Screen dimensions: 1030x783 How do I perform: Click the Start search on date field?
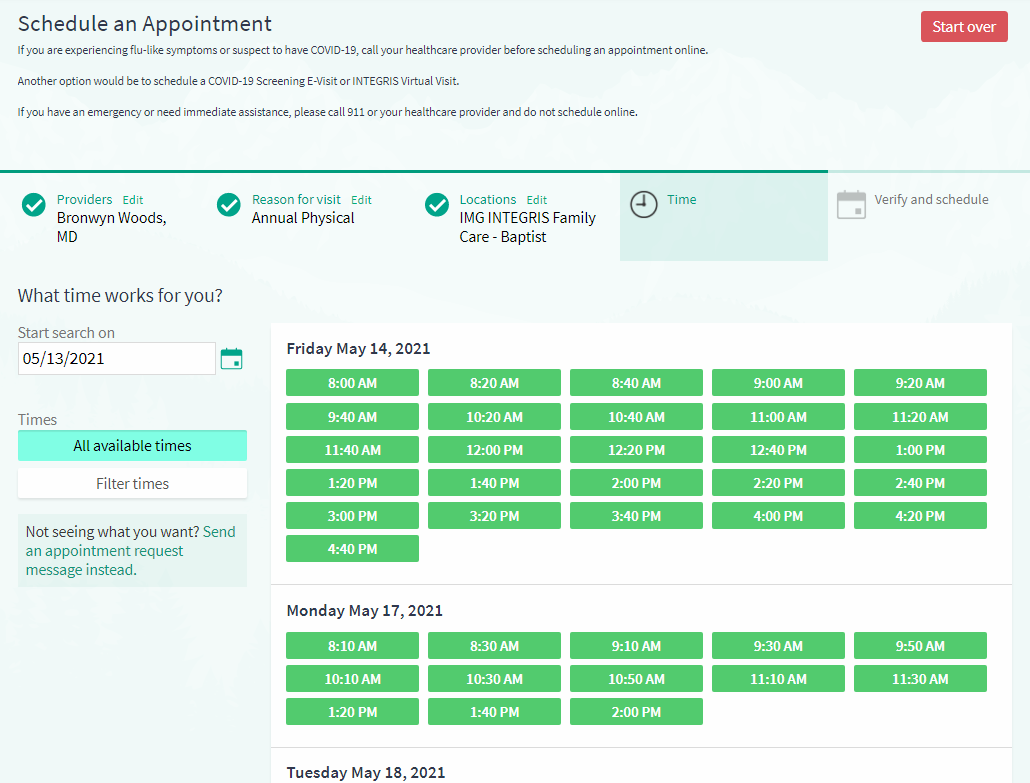[x=116, y=359]
